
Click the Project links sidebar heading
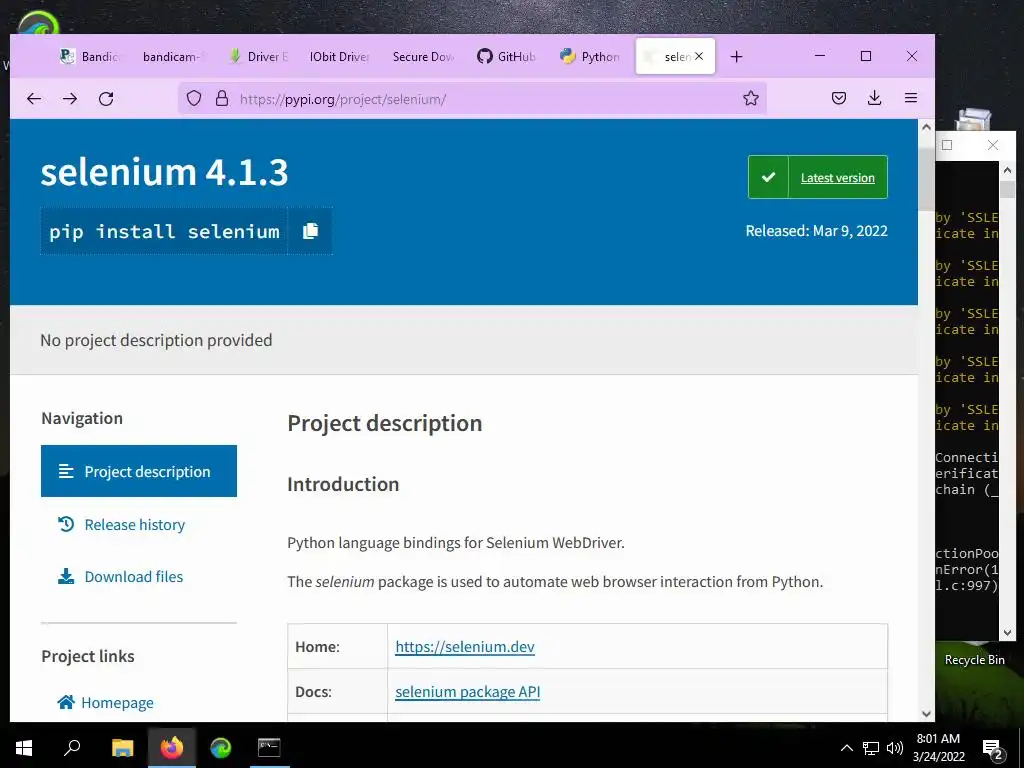point(88,656)
